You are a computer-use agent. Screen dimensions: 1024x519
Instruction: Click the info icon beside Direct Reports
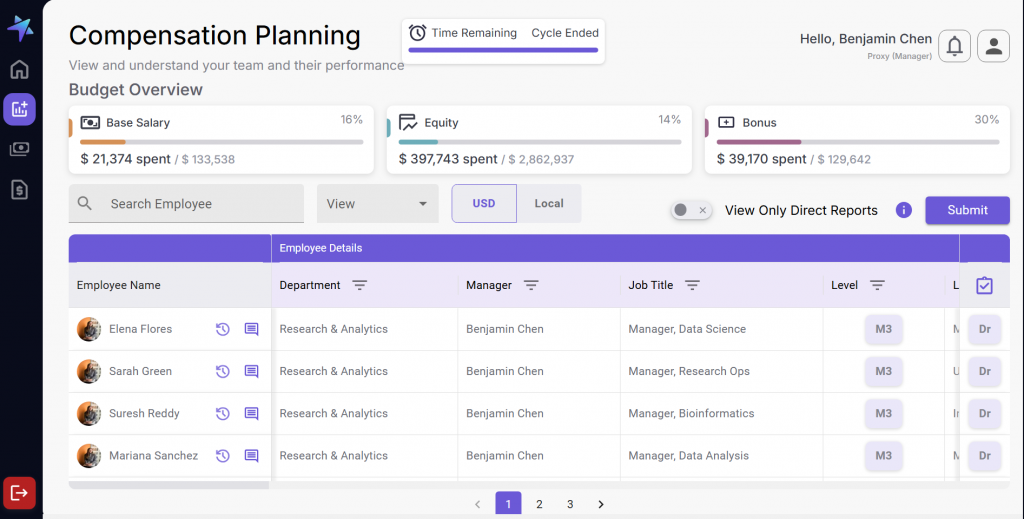904,210
